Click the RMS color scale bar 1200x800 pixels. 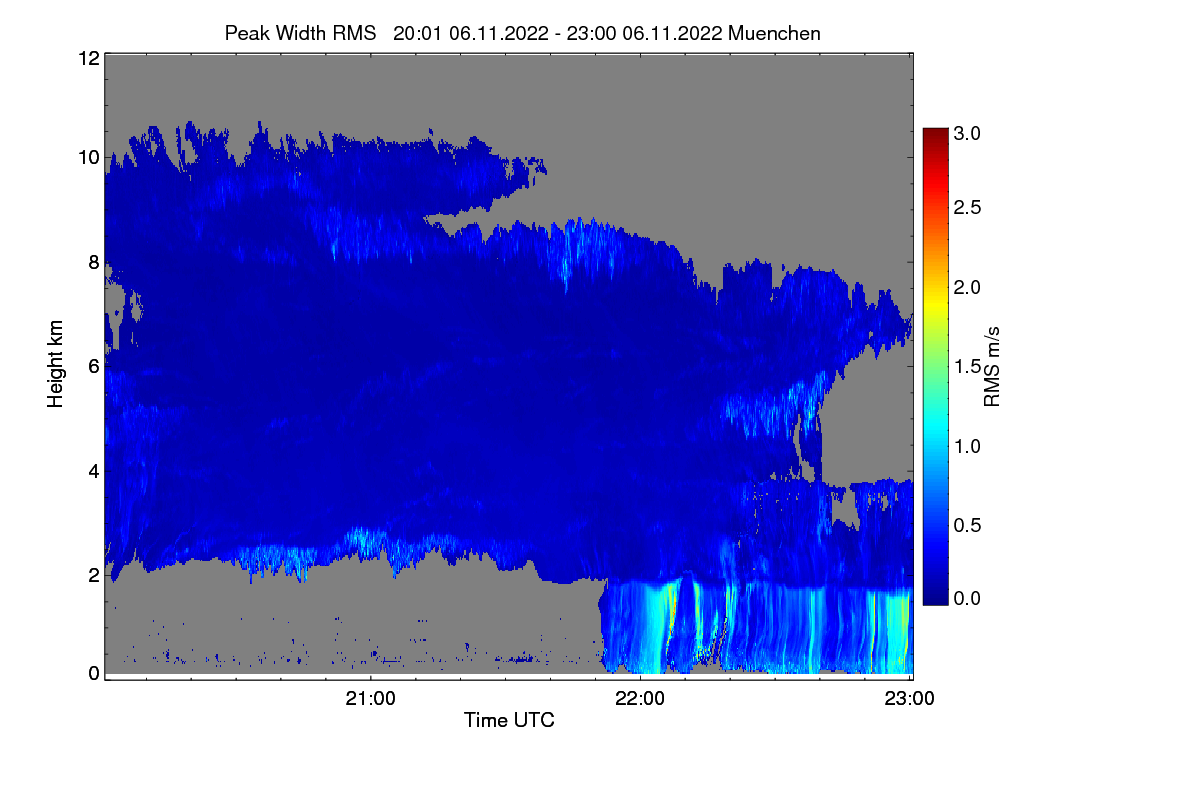point(934,367)
